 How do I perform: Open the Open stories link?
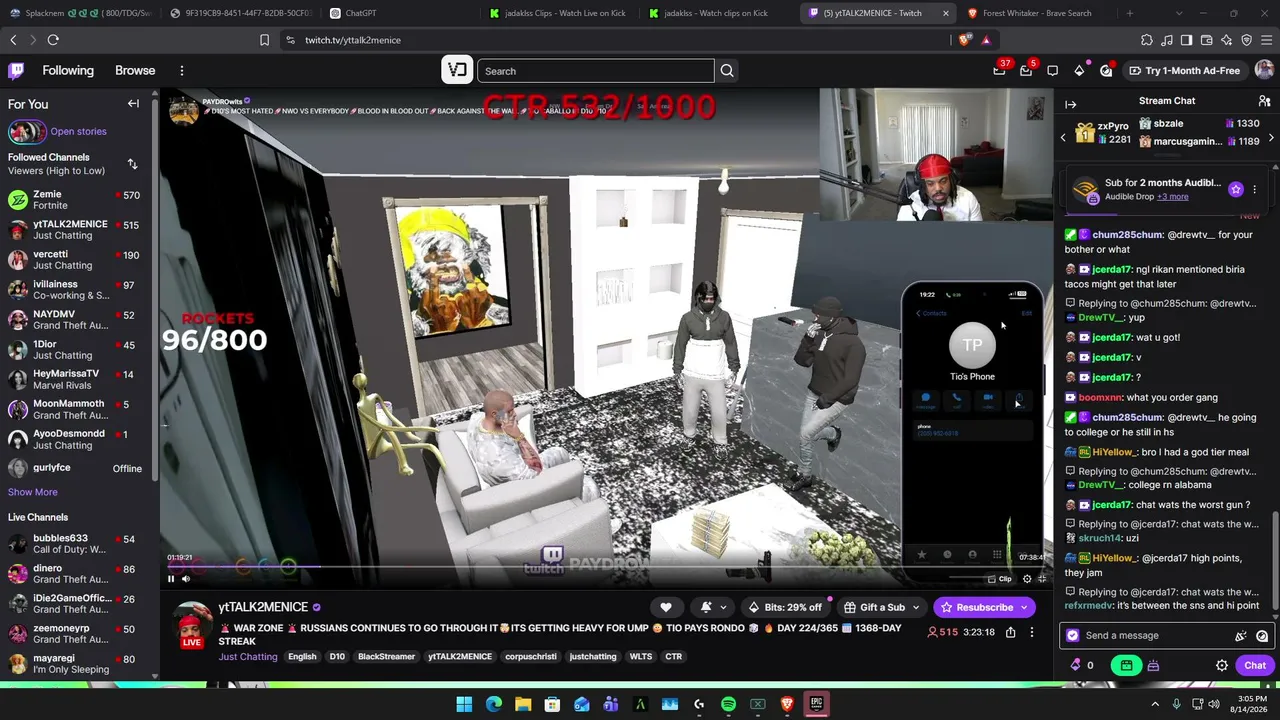click(x=78, y=132)
